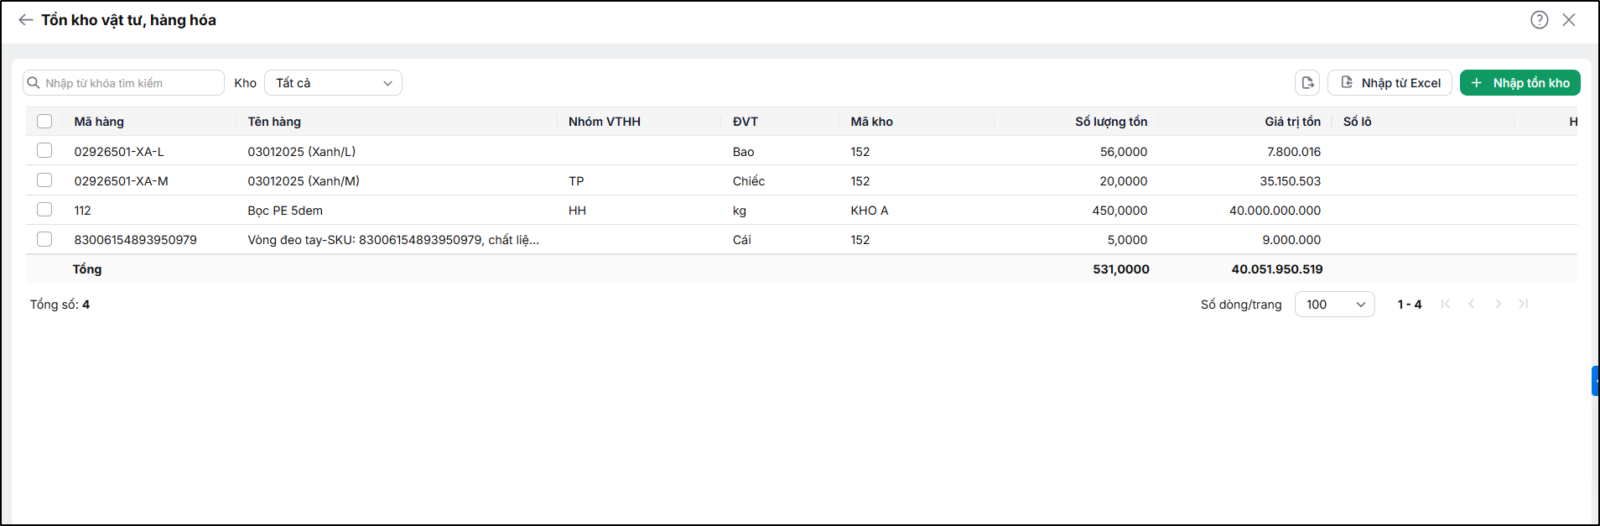The image size is (1600, 526).
Task: Select checkbox for Bọc PE 5dem row
Action: (x=44, y=209)
